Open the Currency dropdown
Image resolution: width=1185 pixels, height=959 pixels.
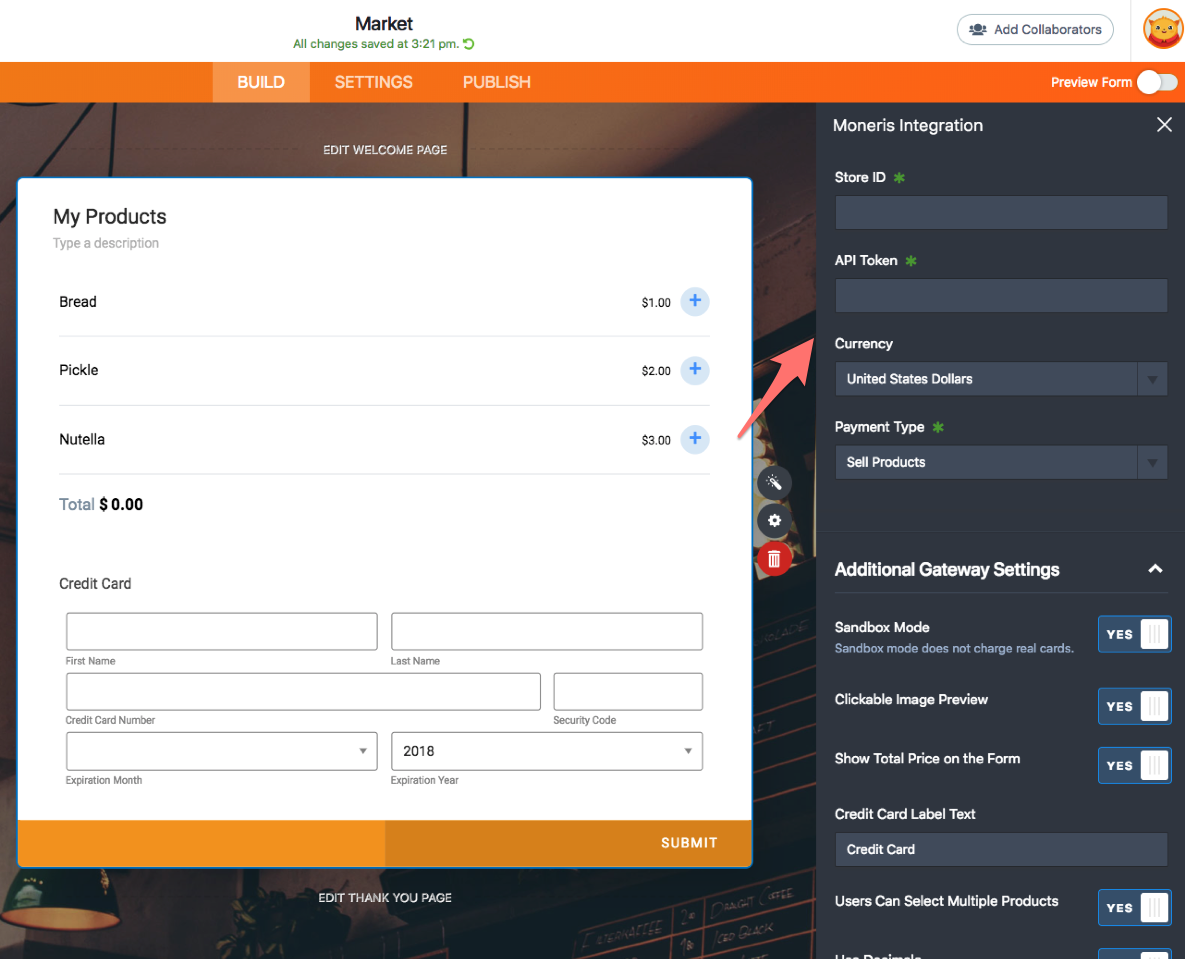[x=1151, y=378]
